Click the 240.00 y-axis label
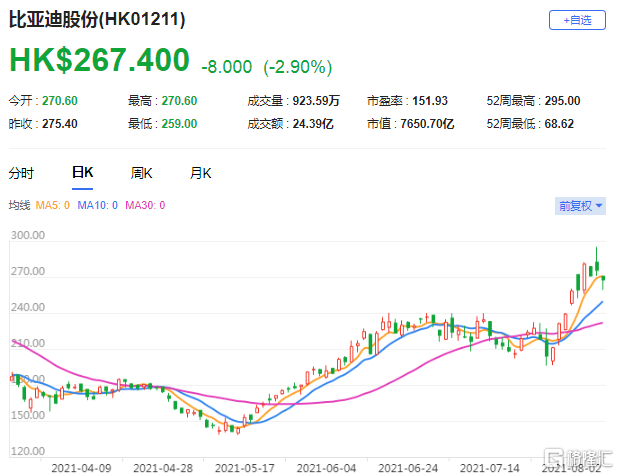The image size is (619, 475). click(28, 307)
